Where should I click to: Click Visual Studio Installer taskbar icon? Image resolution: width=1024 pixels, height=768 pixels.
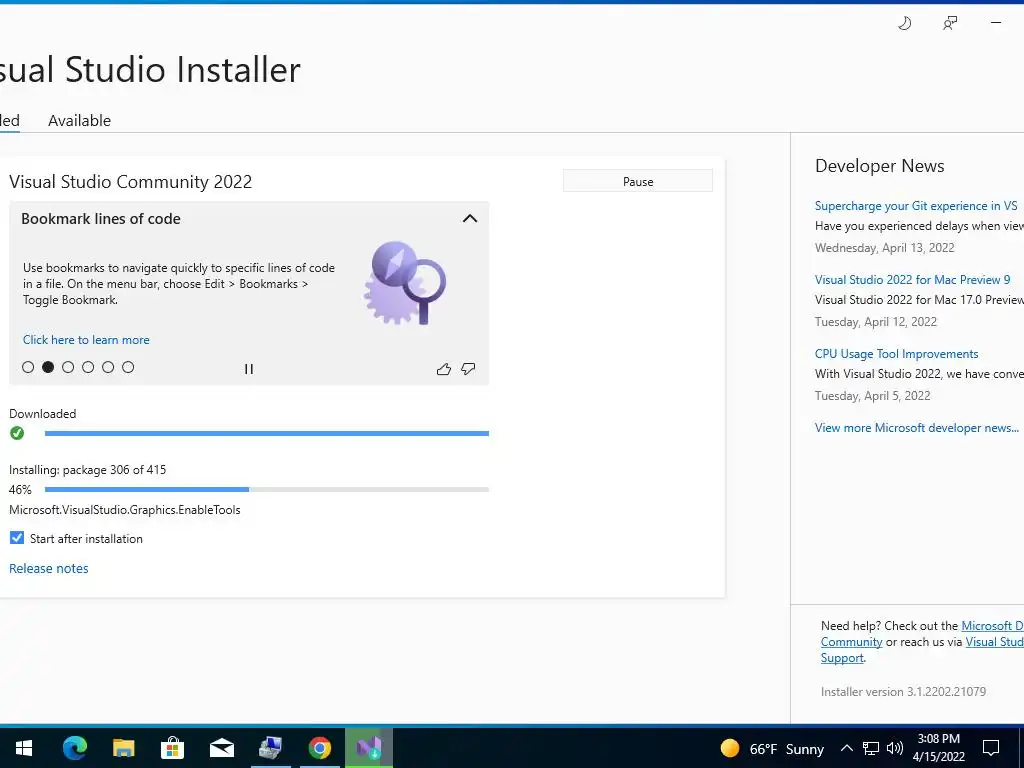369,748
